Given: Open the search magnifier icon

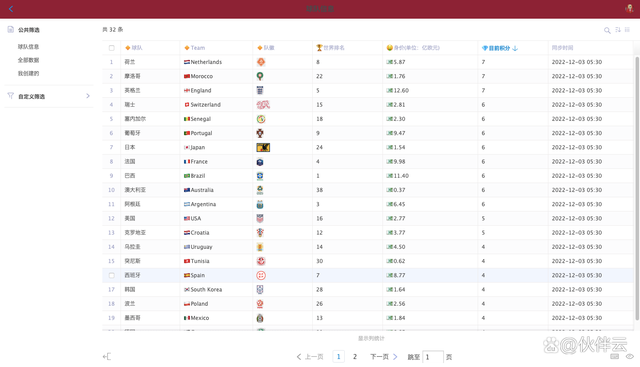Looking at the screenshot, I should coord(607,30).
